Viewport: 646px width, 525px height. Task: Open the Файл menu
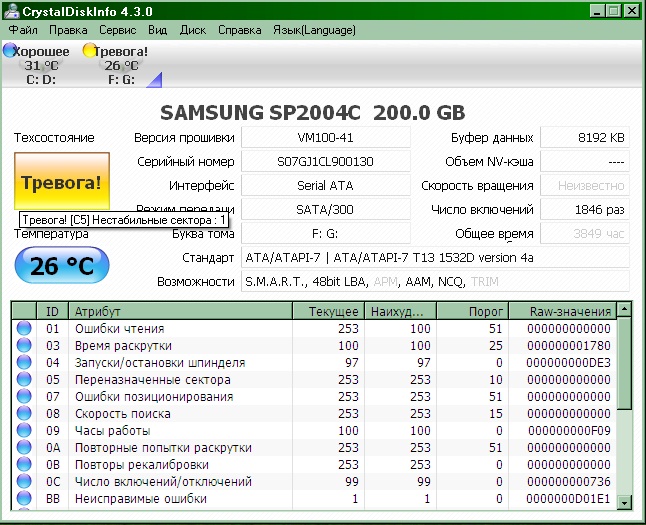coord(23,30)
